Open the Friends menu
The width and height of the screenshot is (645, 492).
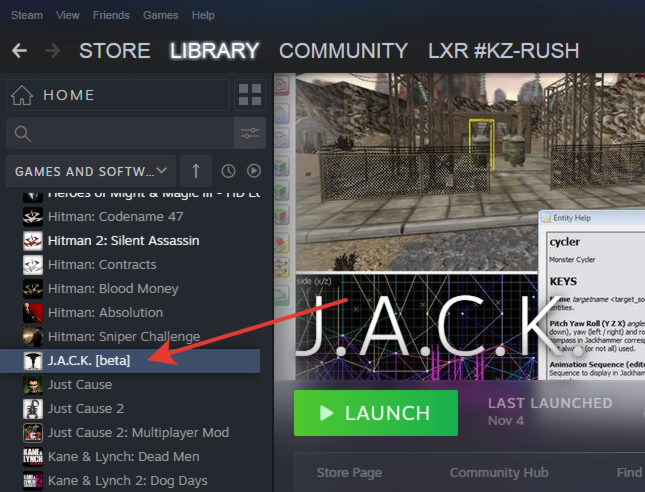pyautogui.click(x=111, y=15)
